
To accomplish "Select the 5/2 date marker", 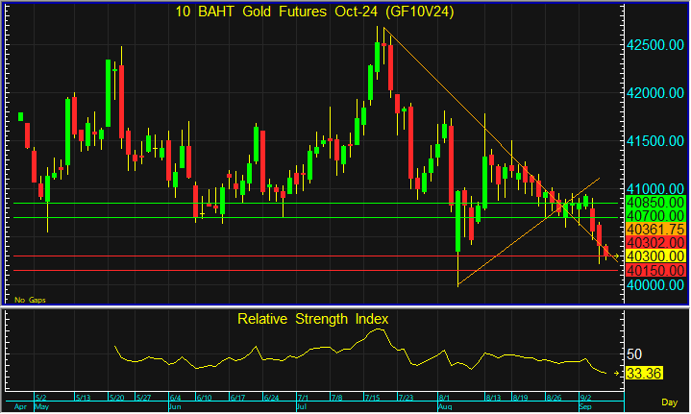I will point(41,398).
